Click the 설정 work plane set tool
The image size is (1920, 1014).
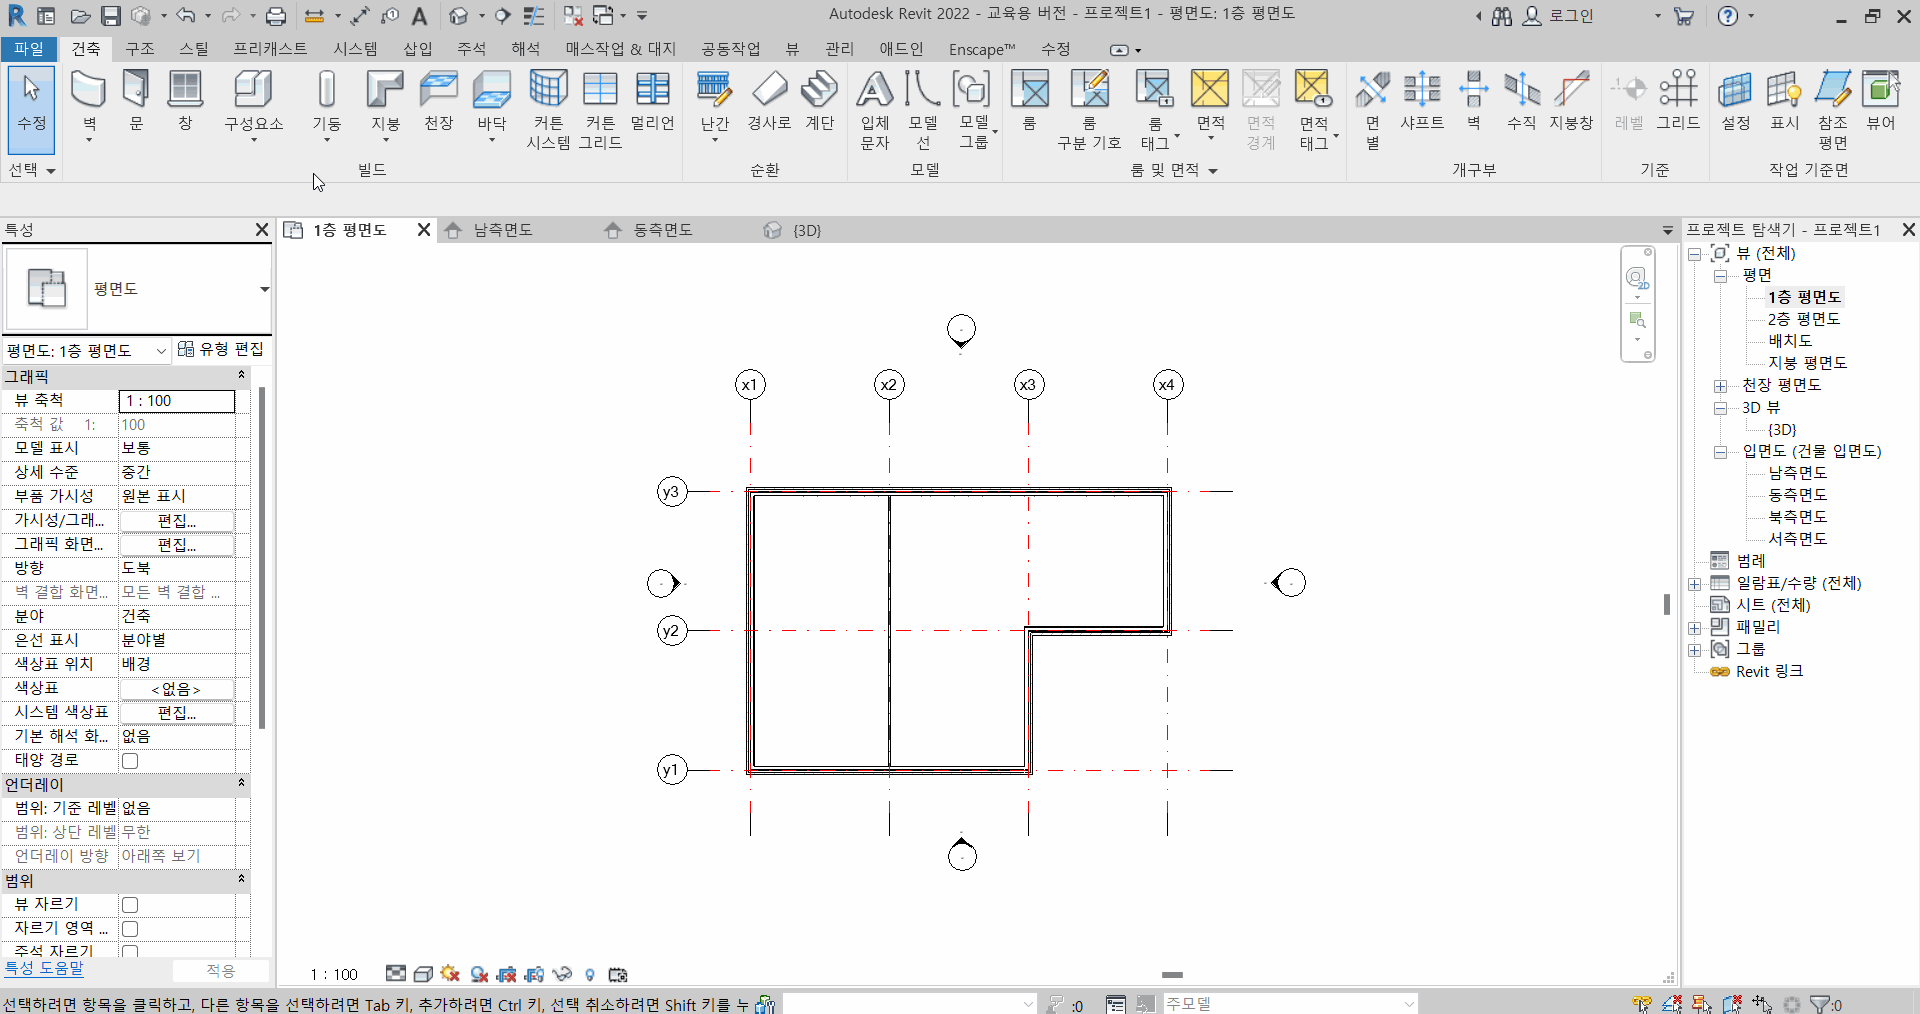pos(1735,100)
